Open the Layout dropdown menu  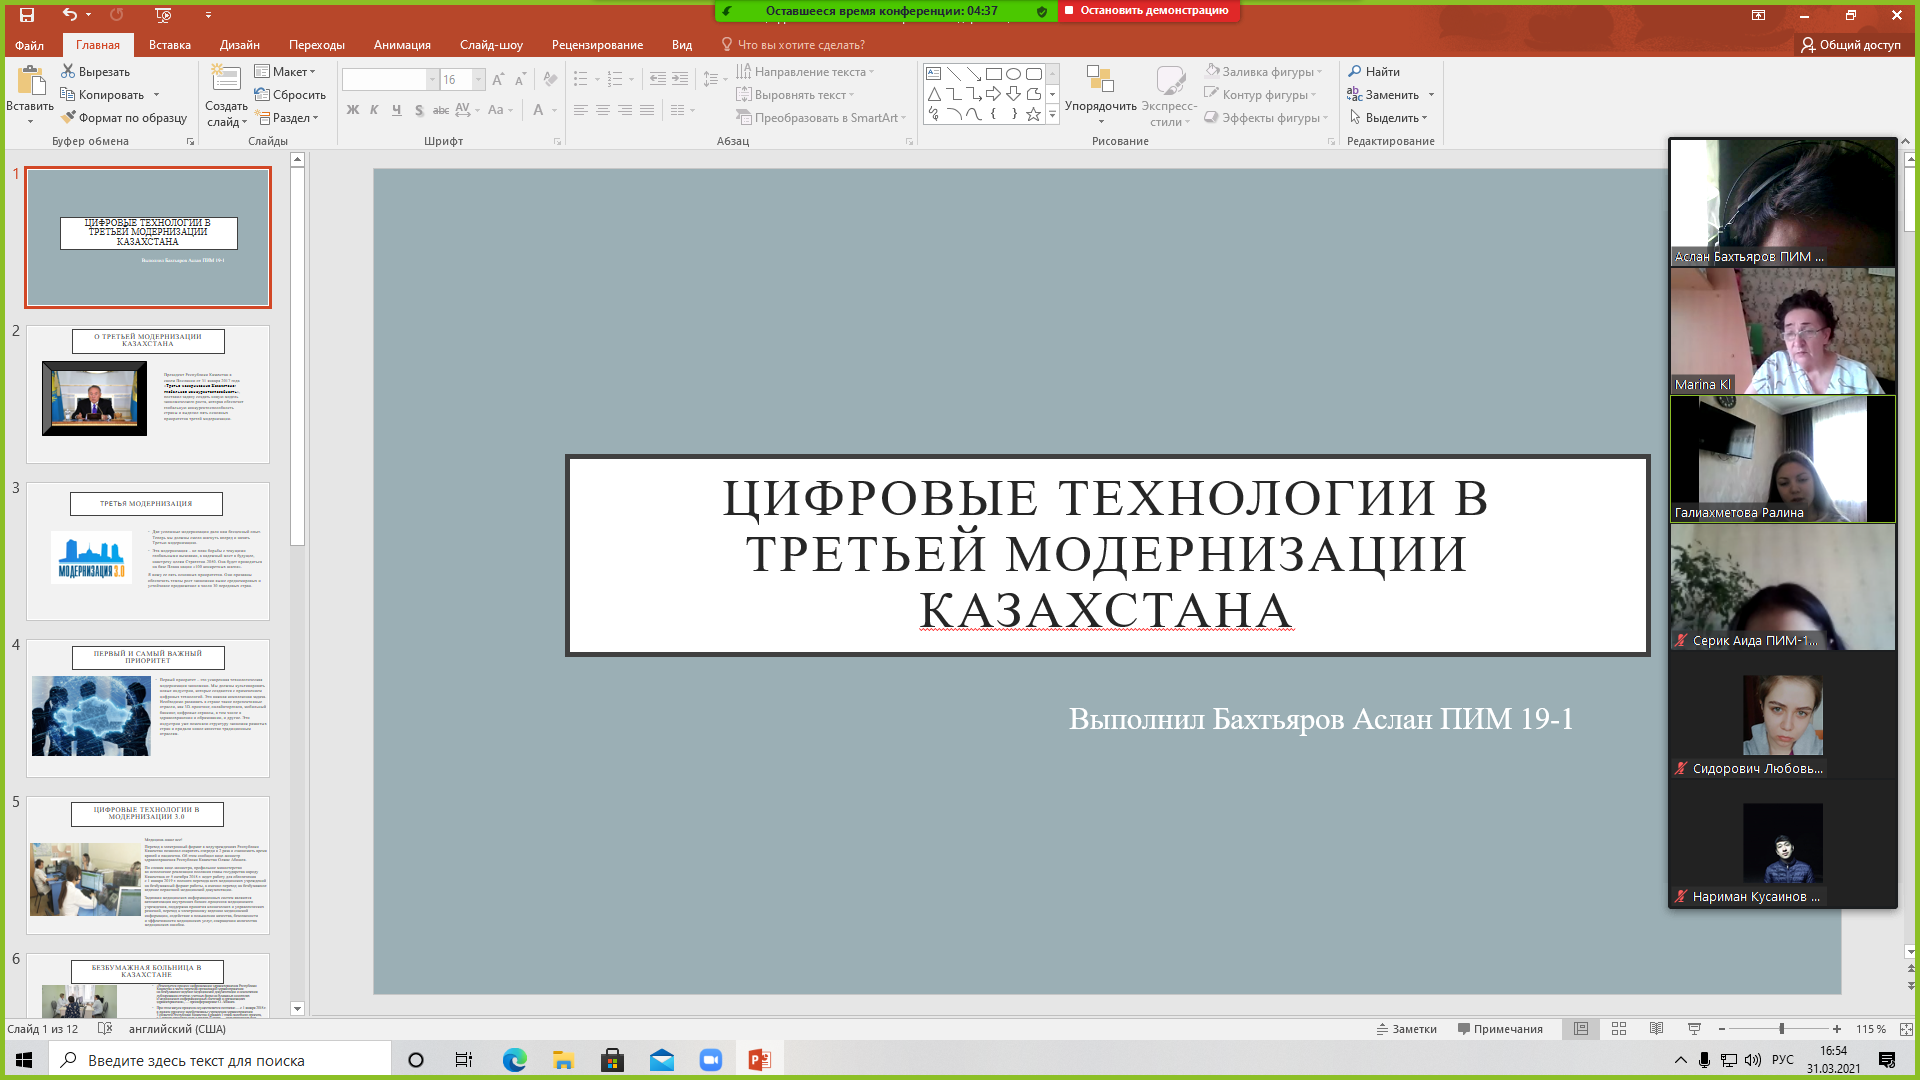pyautogui.click(x=286, y=72)
